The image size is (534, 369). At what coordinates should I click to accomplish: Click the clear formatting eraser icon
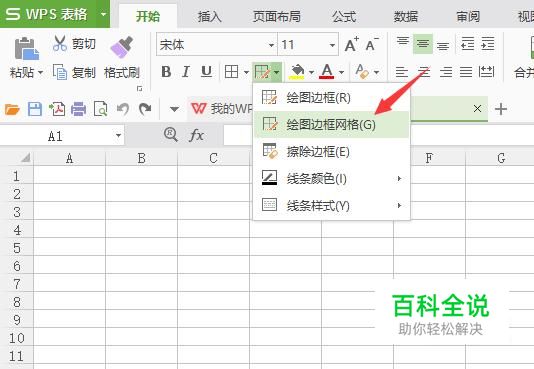(x=361, y=72)
